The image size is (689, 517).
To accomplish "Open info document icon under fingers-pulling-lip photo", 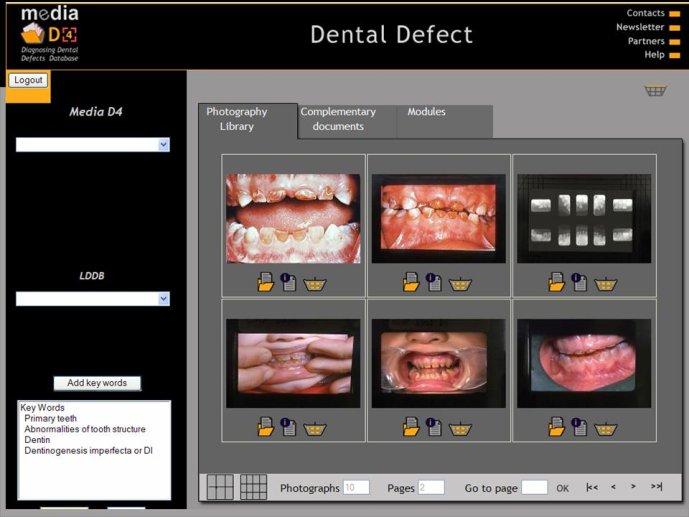I will pyautogui.click(x=288, y=427).
